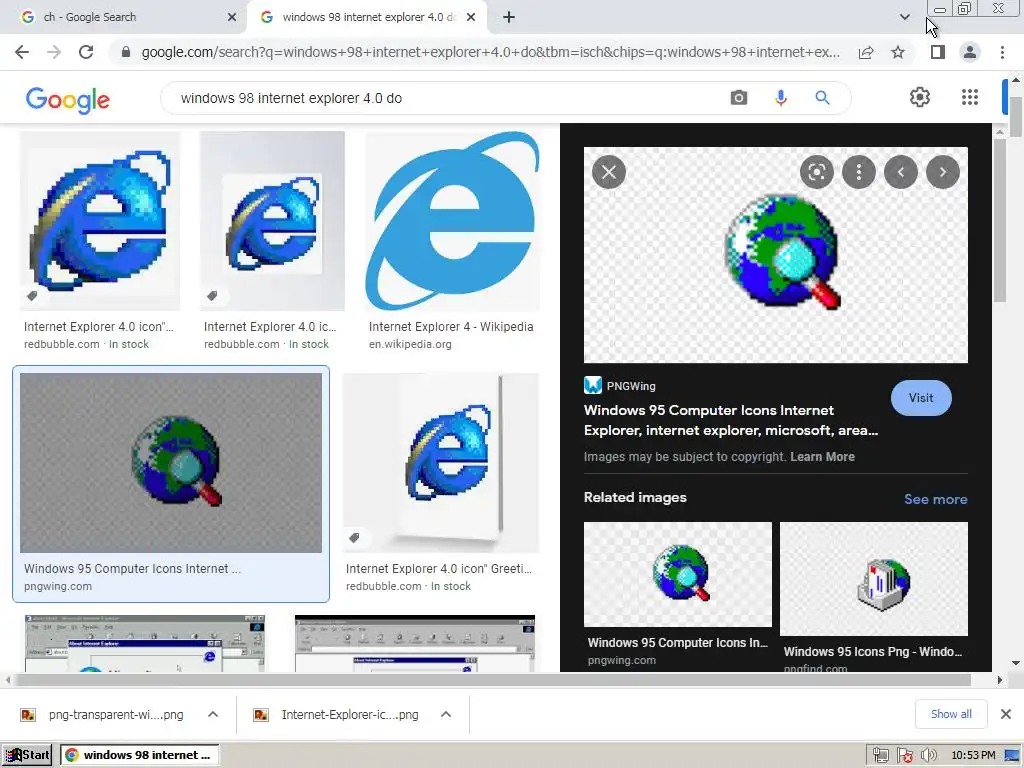Screen dimensions: 1024x768
Task: Open the related 'Windows 95 Computer Icons In...' thumbnail
Action: click(677, 574)
